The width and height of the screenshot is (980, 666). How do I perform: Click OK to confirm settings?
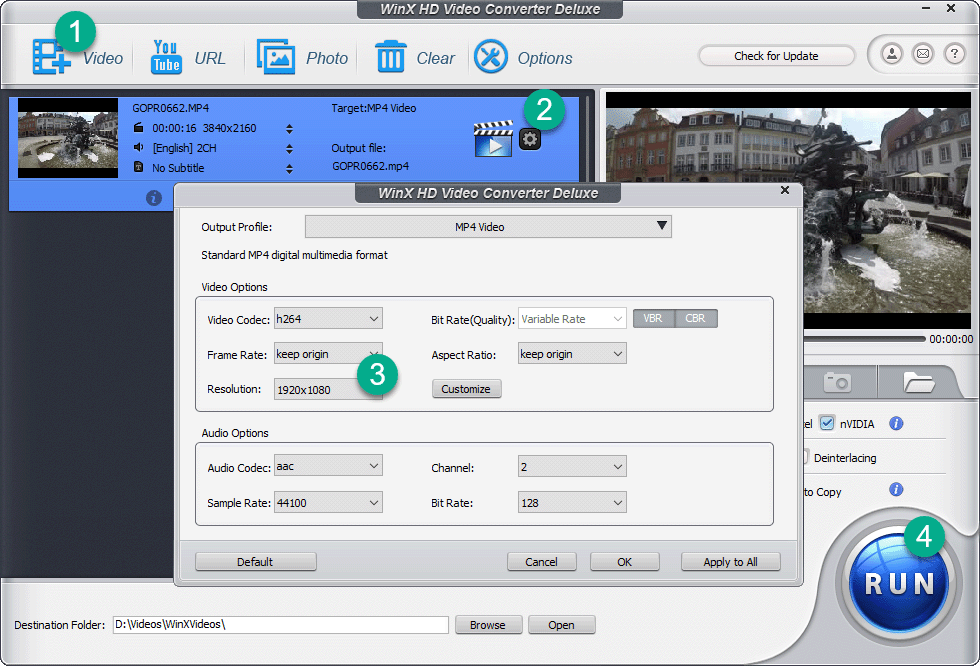click(624, 562)
